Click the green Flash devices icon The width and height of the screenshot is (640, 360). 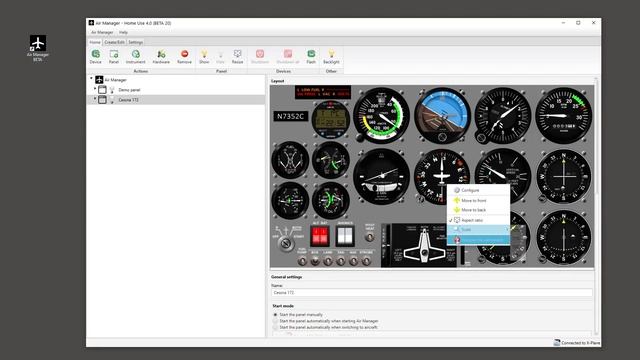coord(311,54)
